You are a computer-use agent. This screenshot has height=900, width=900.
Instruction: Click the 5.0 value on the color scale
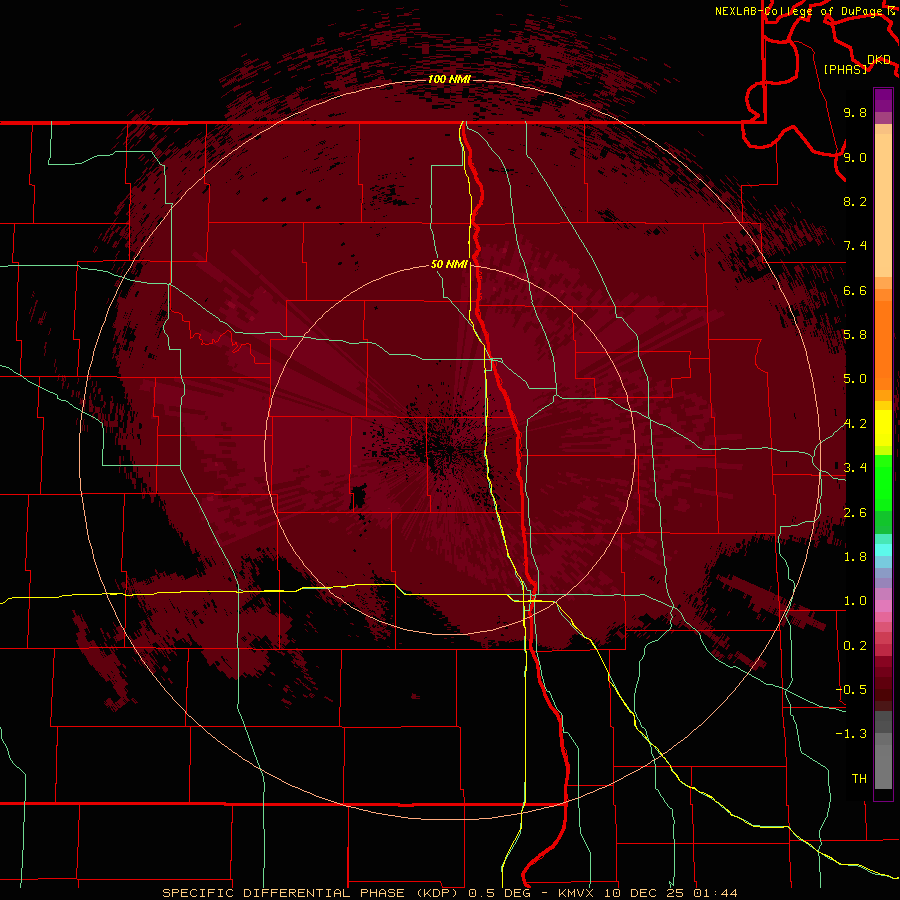855,379
